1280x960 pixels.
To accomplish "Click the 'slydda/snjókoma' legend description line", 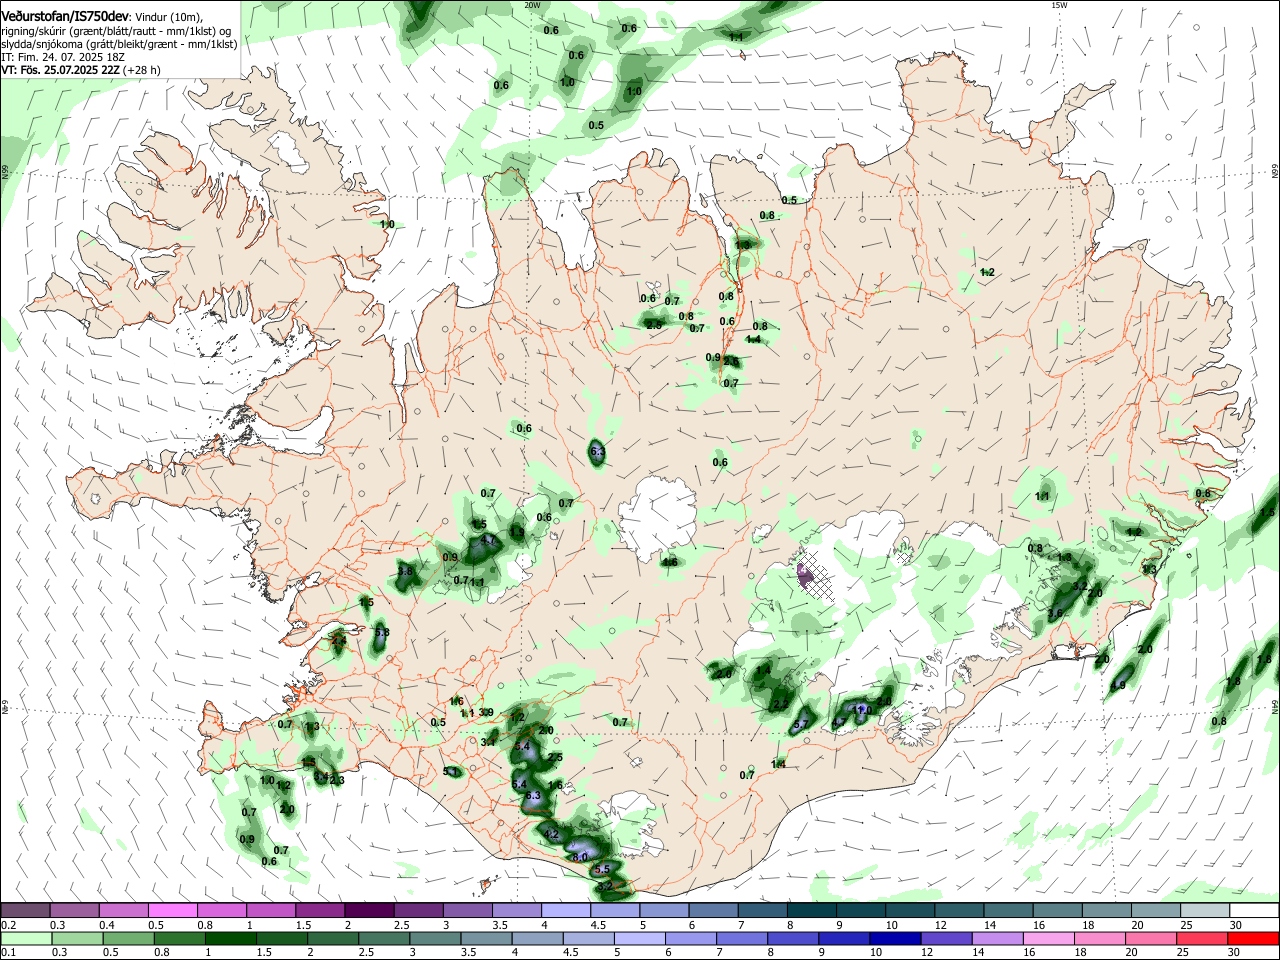I will (119, 44).
